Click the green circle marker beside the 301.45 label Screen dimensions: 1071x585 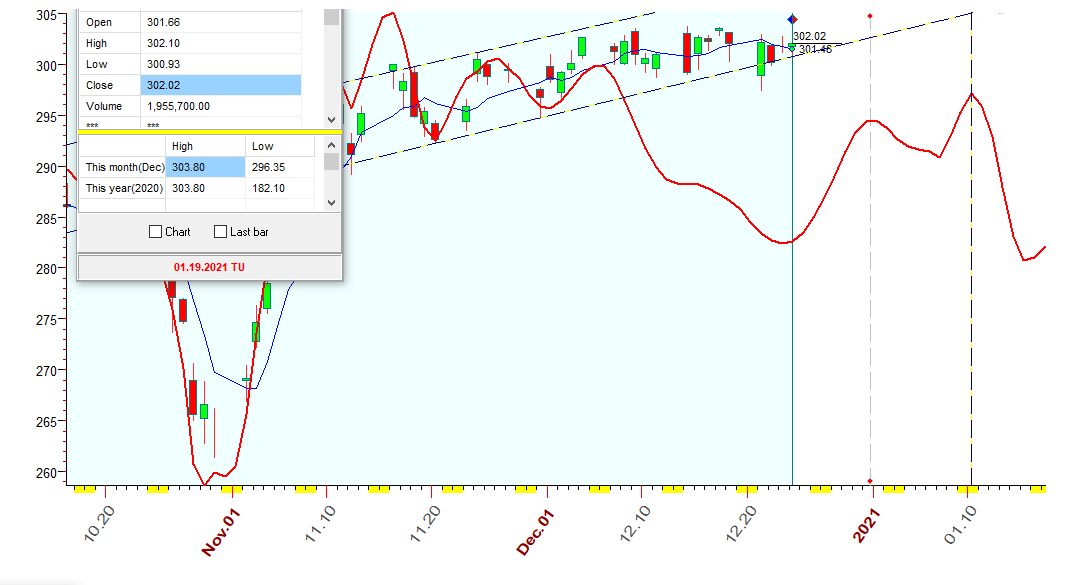coord(792,47)
